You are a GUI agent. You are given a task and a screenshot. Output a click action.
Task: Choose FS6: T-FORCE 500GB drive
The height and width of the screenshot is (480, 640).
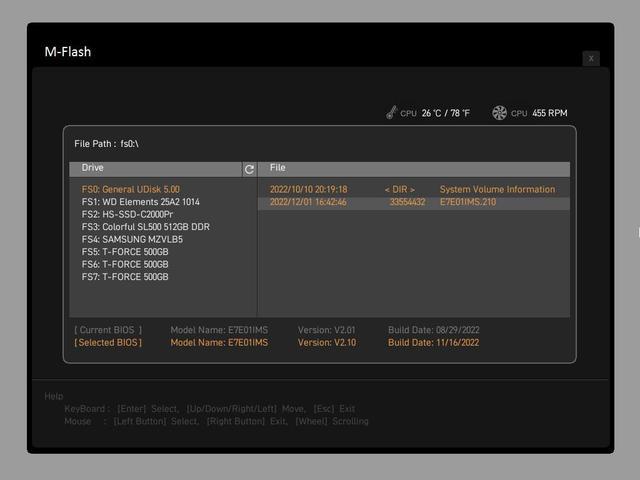(x=125, y=265)
